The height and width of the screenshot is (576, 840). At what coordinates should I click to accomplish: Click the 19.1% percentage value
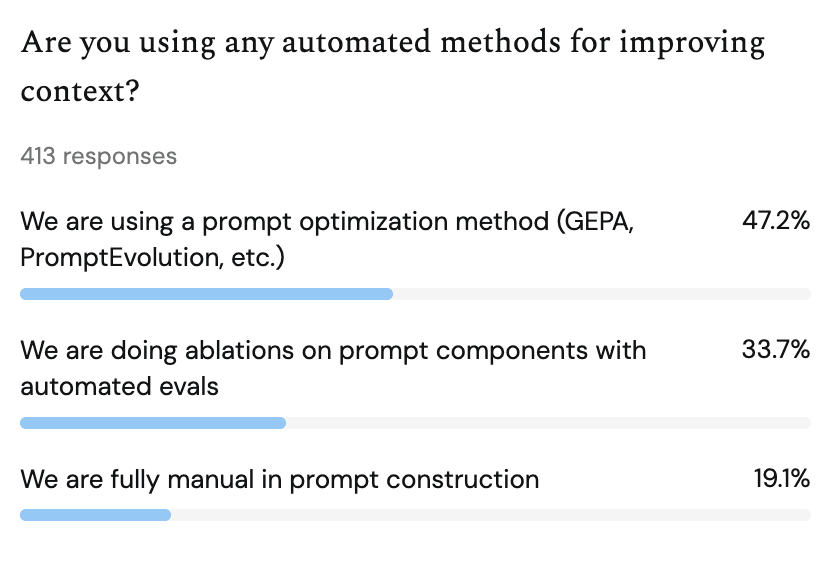click(x=780, y=479)
